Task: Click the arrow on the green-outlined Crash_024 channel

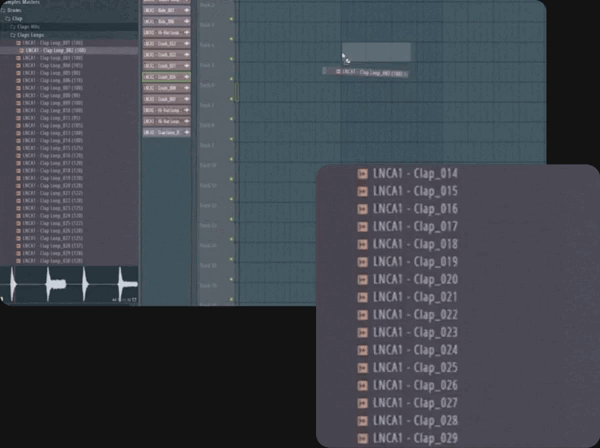Action: coord(186,77)
